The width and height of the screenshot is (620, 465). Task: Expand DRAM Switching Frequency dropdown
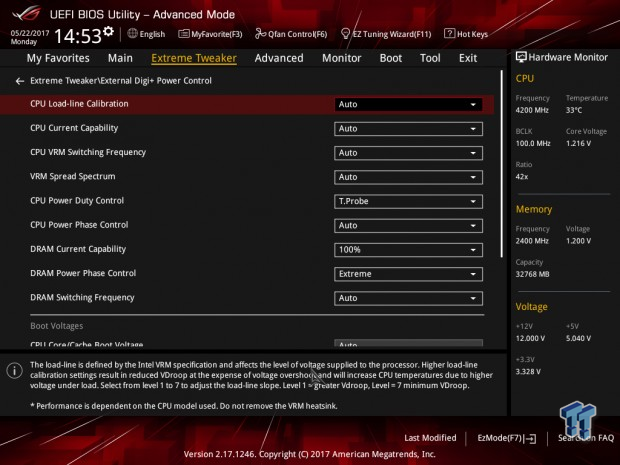click(408, 298)
